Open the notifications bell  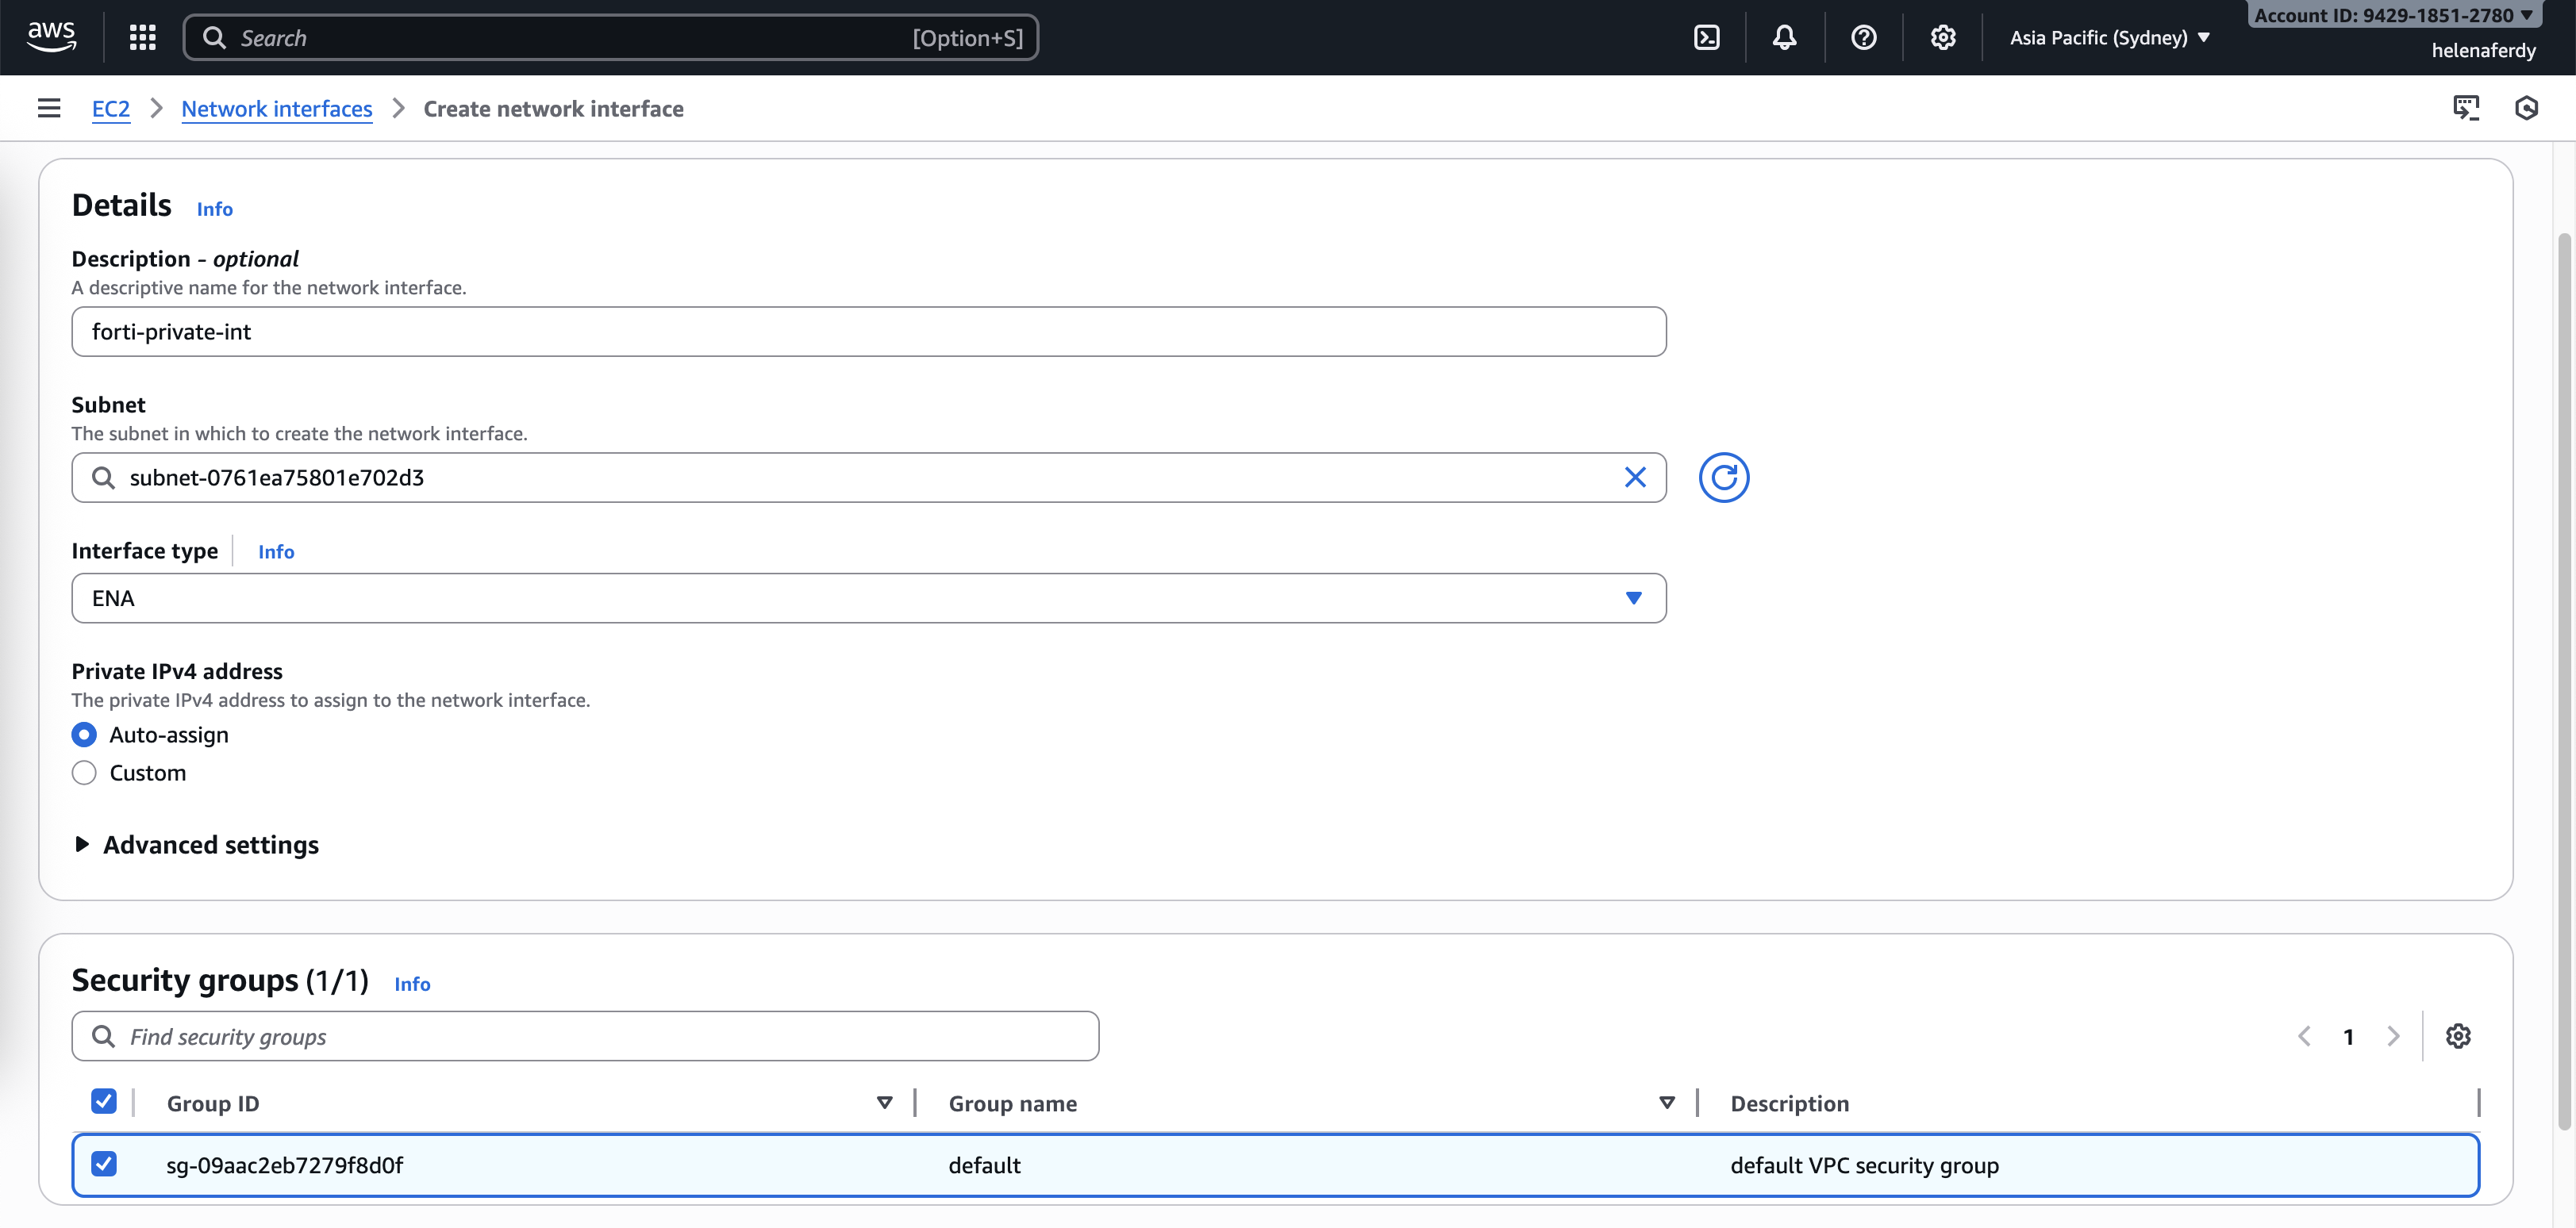click(x=1784, y=38)
